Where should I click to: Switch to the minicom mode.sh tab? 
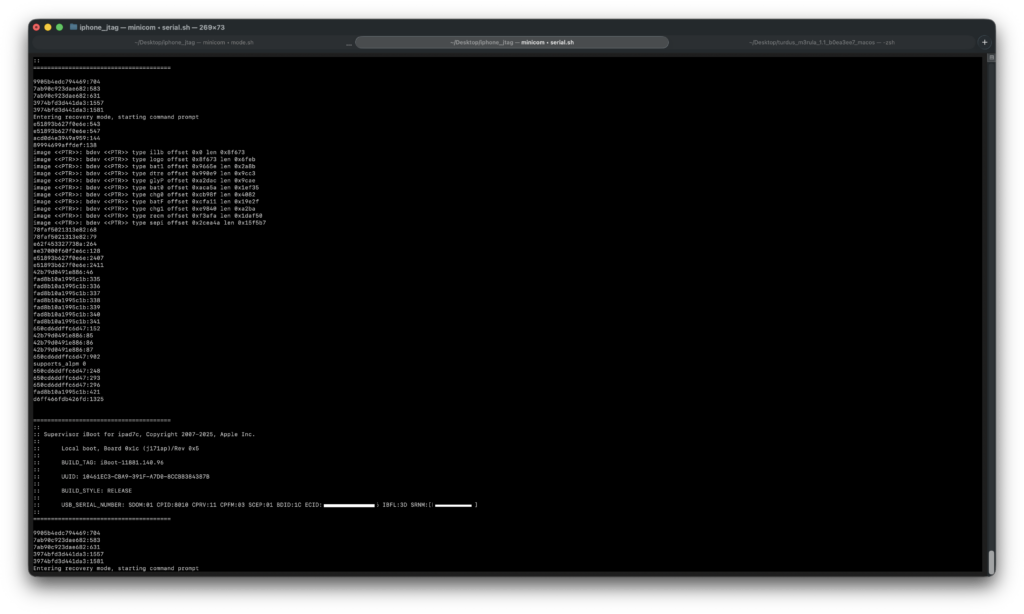pos(194,42)
